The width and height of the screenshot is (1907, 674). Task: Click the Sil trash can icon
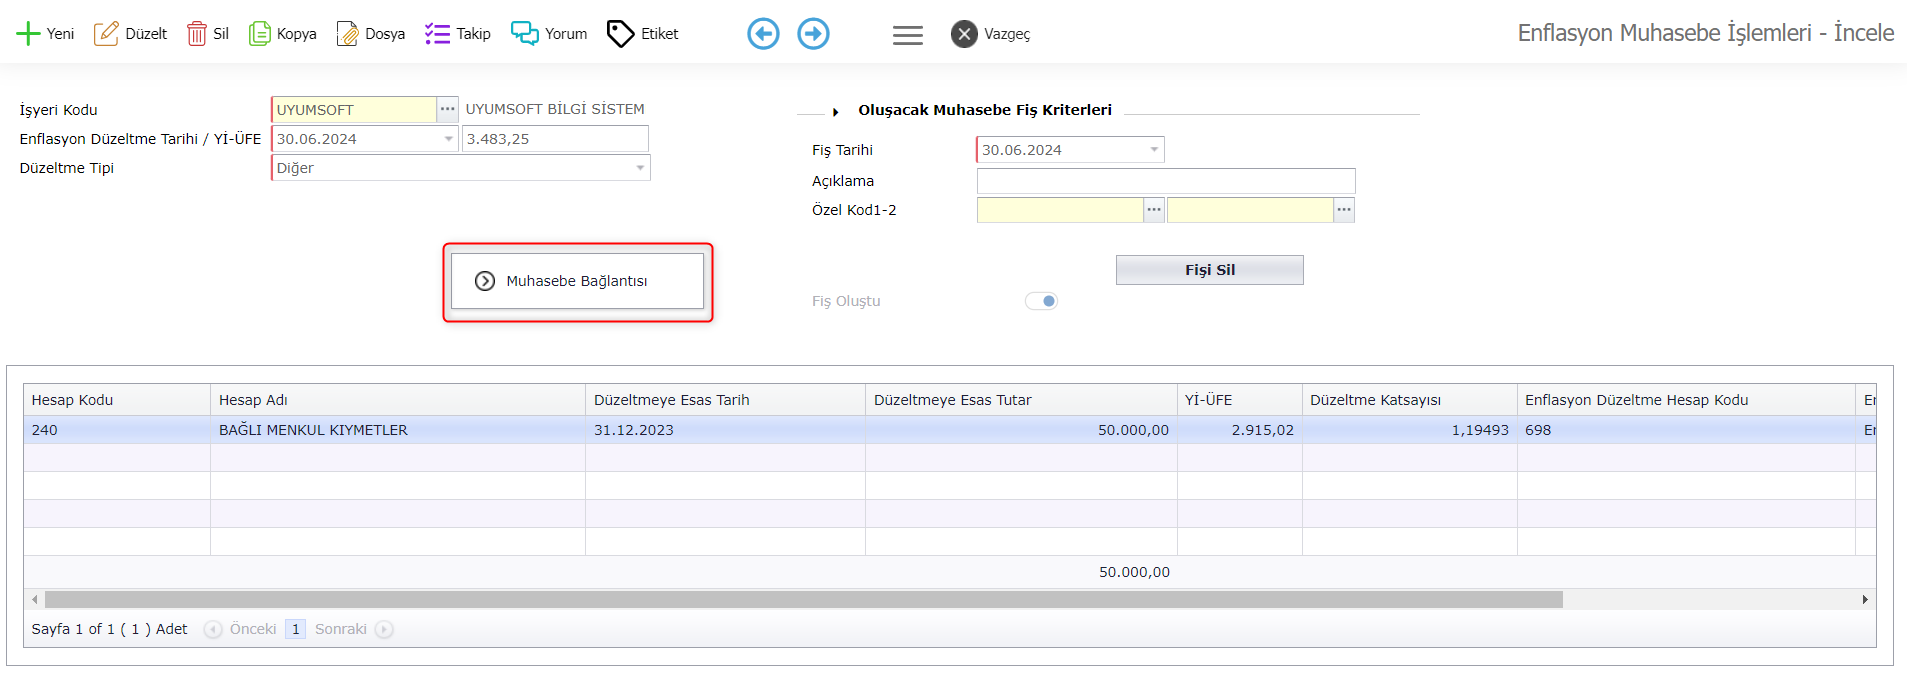pyautogui.click(x=197, y=34)
